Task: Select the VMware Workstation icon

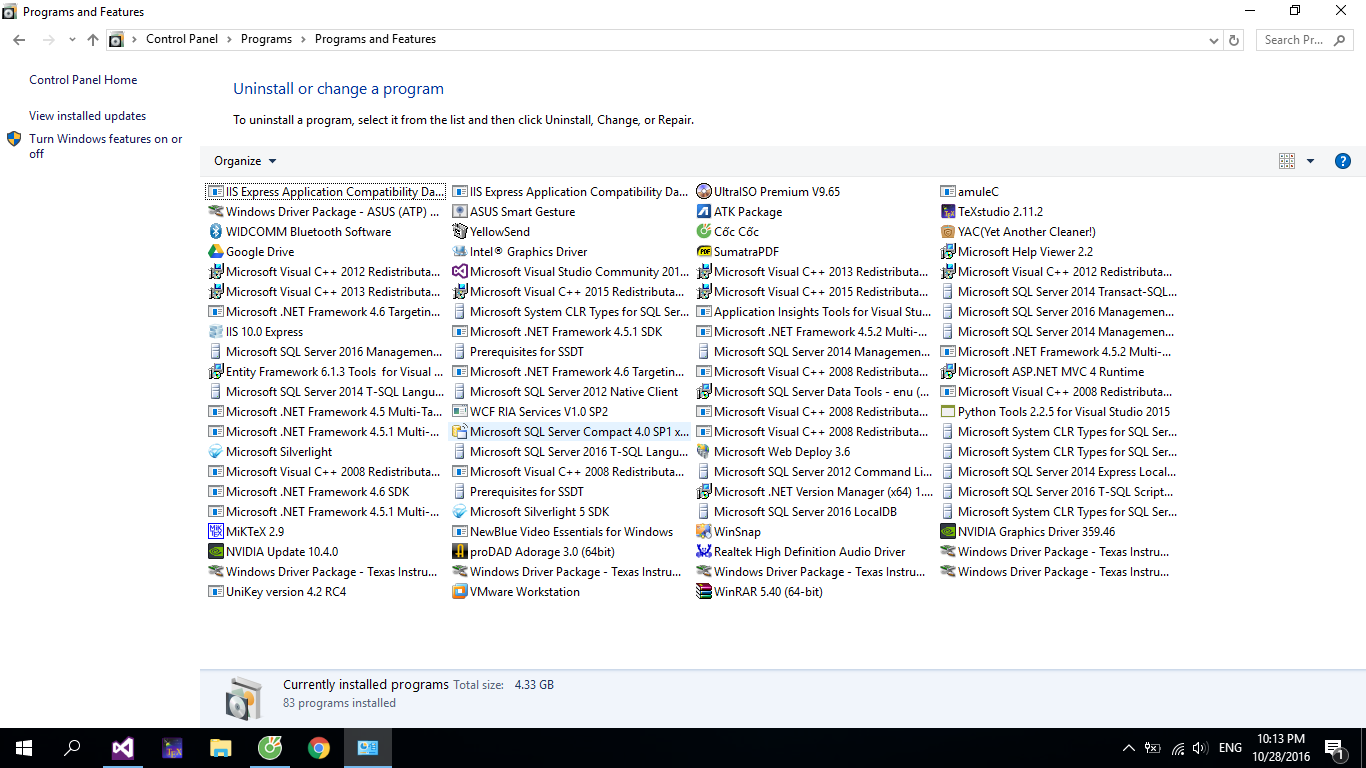Action: click(x=460, y=592)
